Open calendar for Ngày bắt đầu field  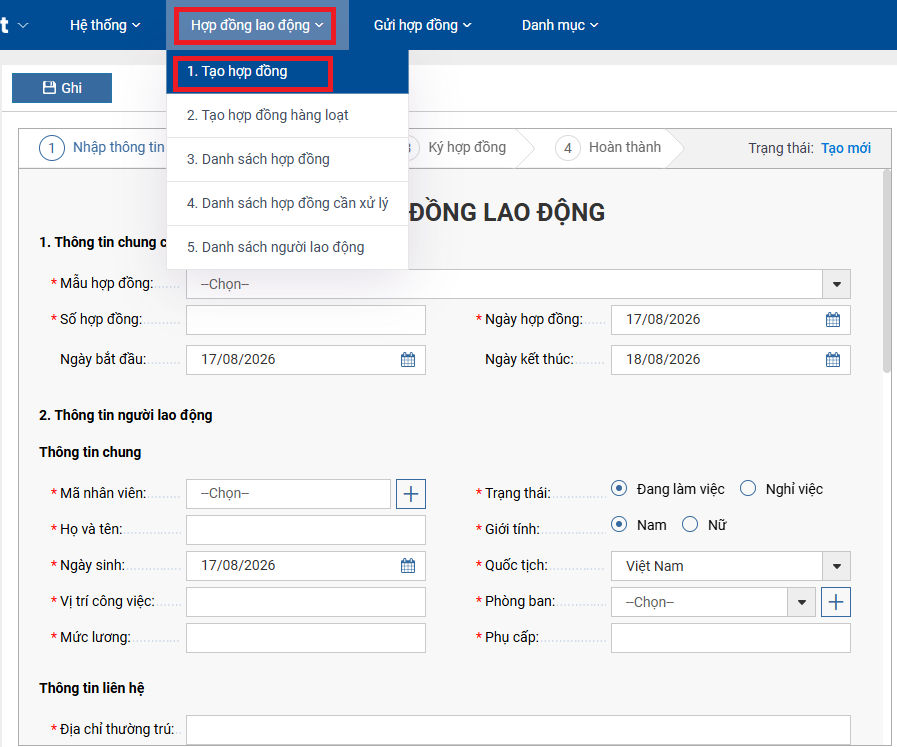coord(408,360)
